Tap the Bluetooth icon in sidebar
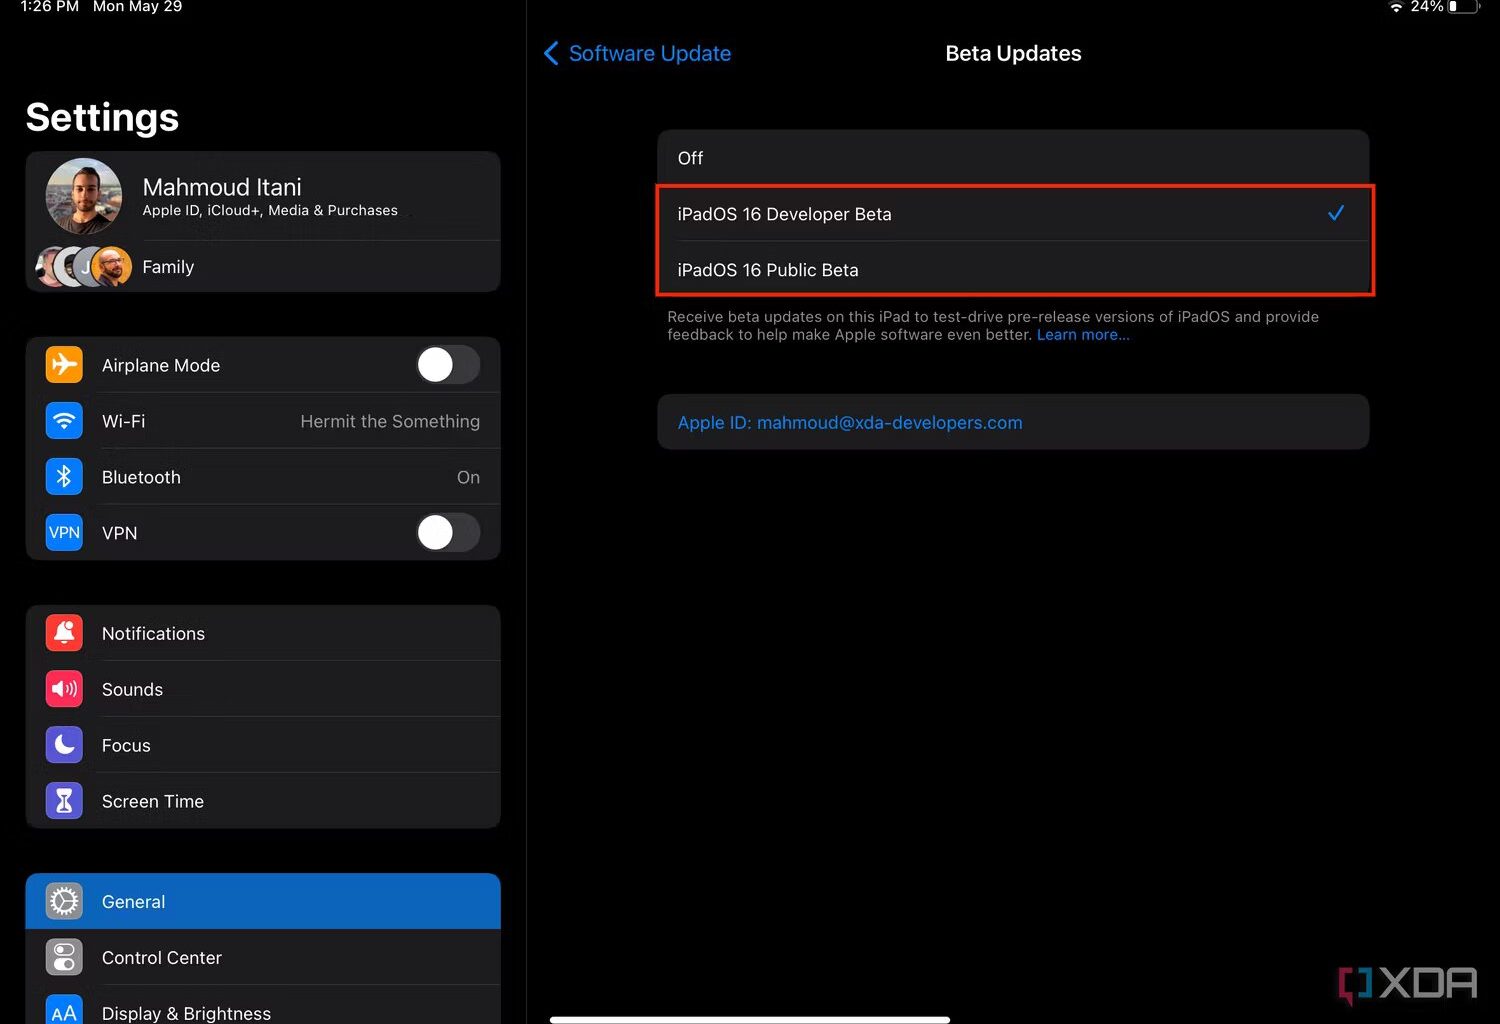 (64, 477)
